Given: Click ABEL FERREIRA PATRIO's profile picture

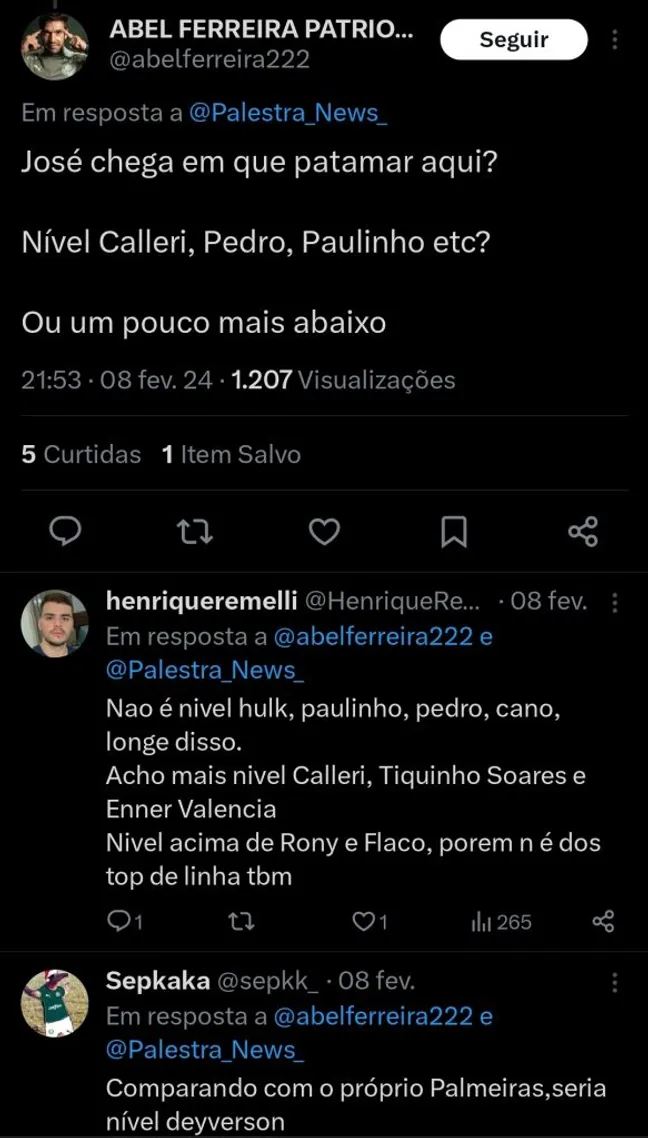Looking at the screenshot, I should (54, 40).
